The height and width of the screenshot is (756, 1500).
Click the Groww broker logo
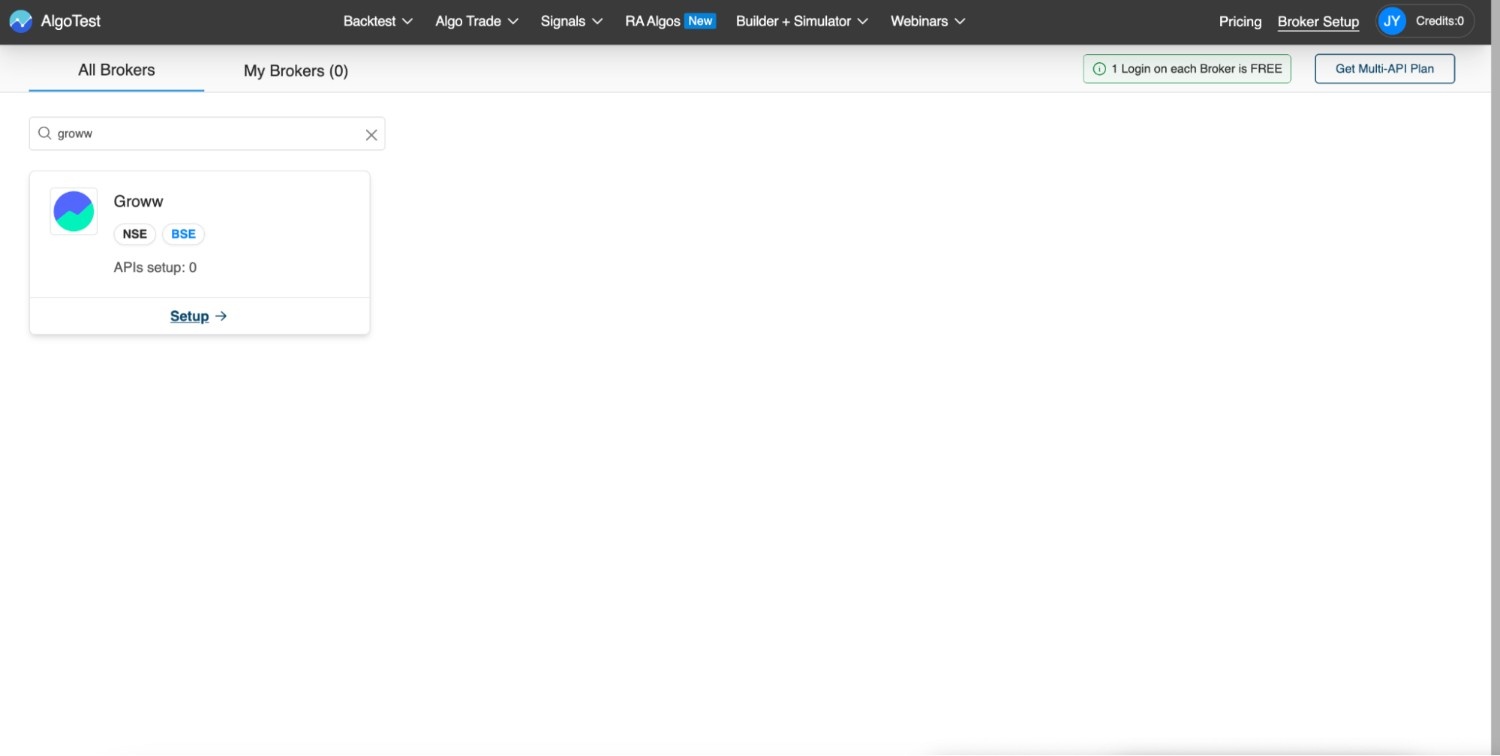(74, 211)
